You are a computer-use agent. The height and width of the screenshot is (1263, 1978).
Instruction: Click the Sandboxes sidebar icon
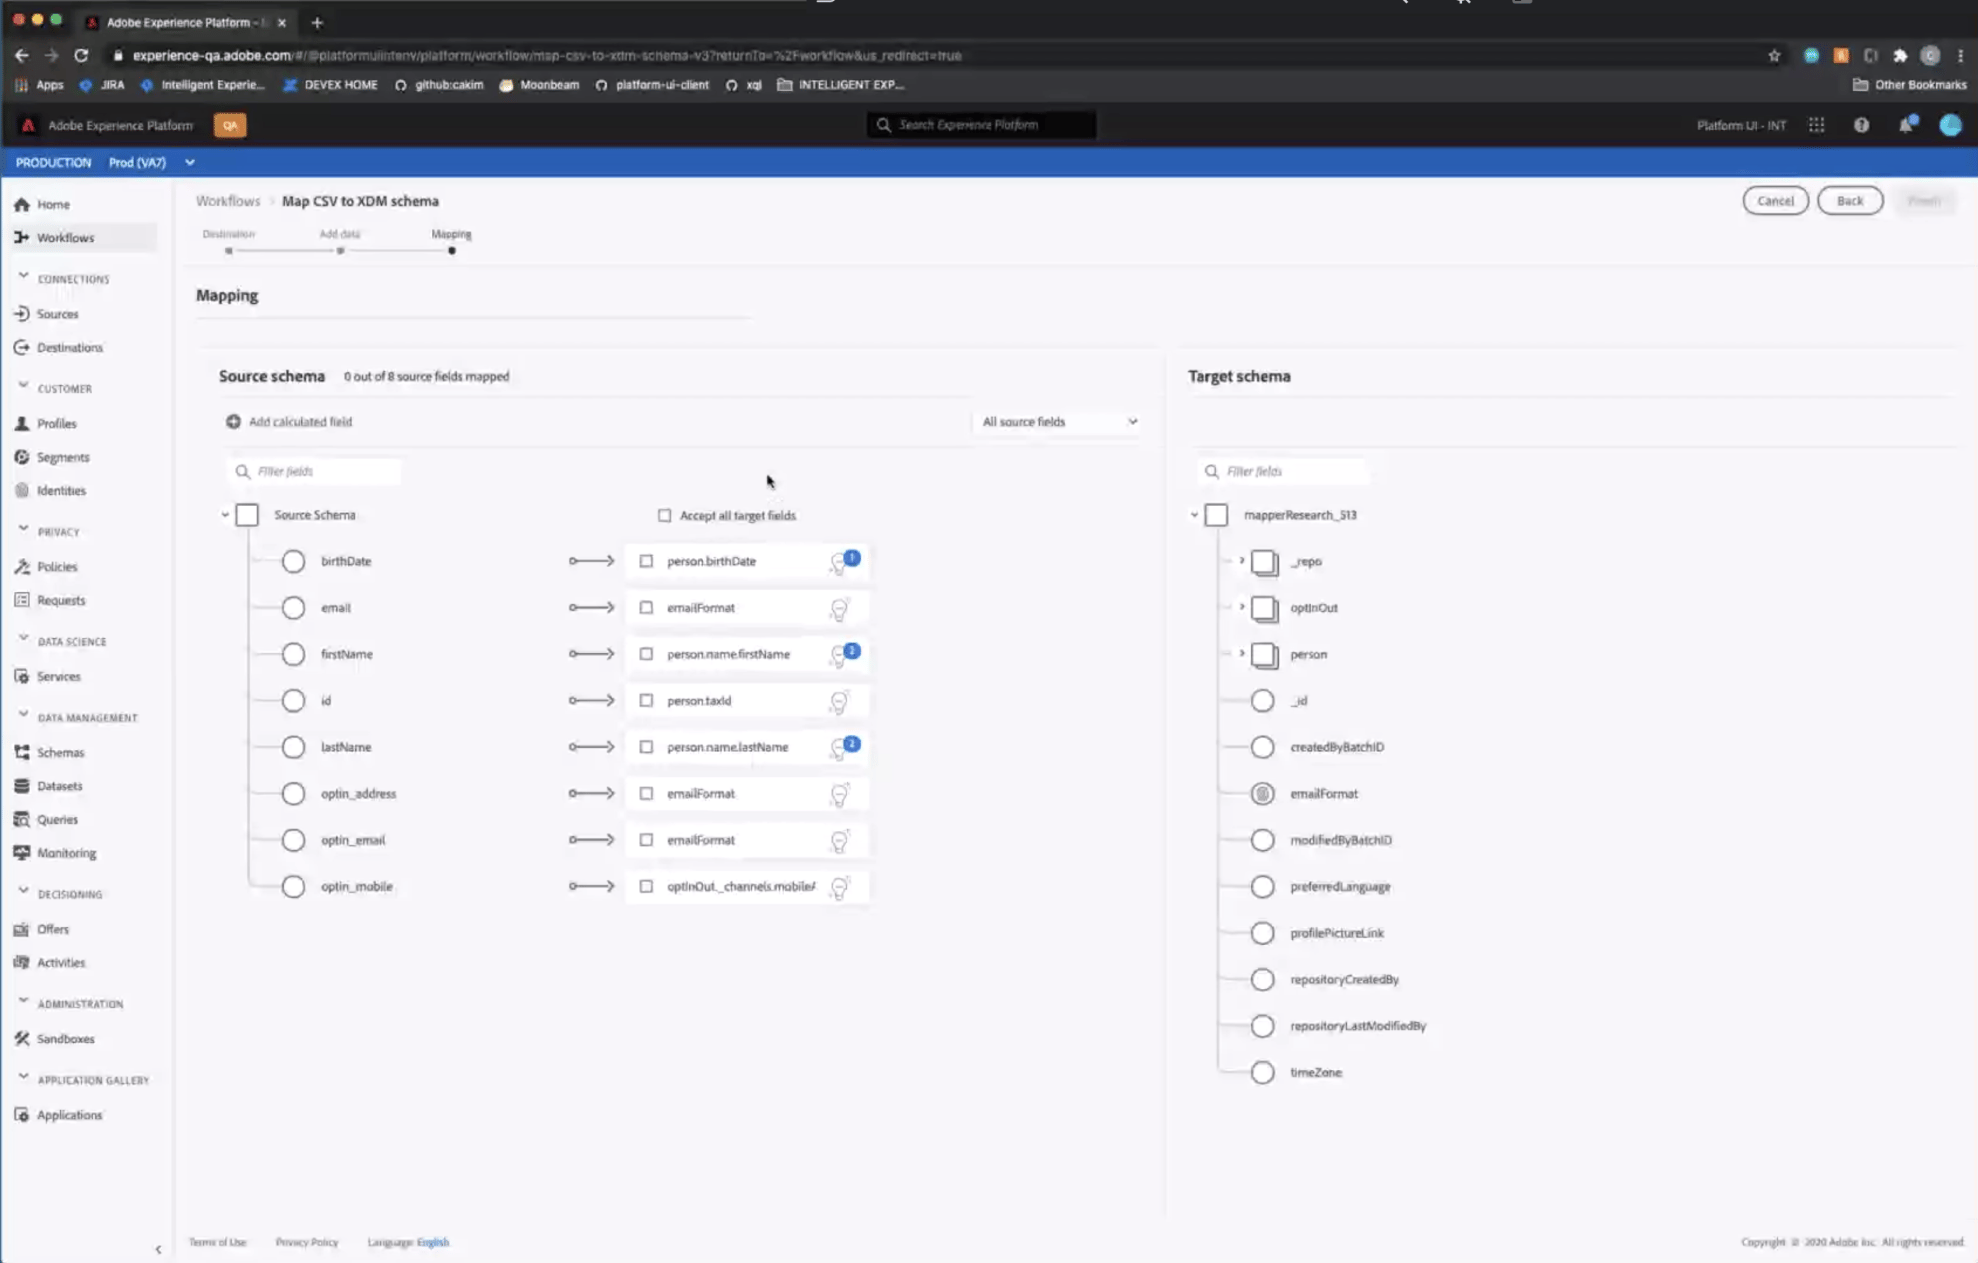click(22, 1039)
